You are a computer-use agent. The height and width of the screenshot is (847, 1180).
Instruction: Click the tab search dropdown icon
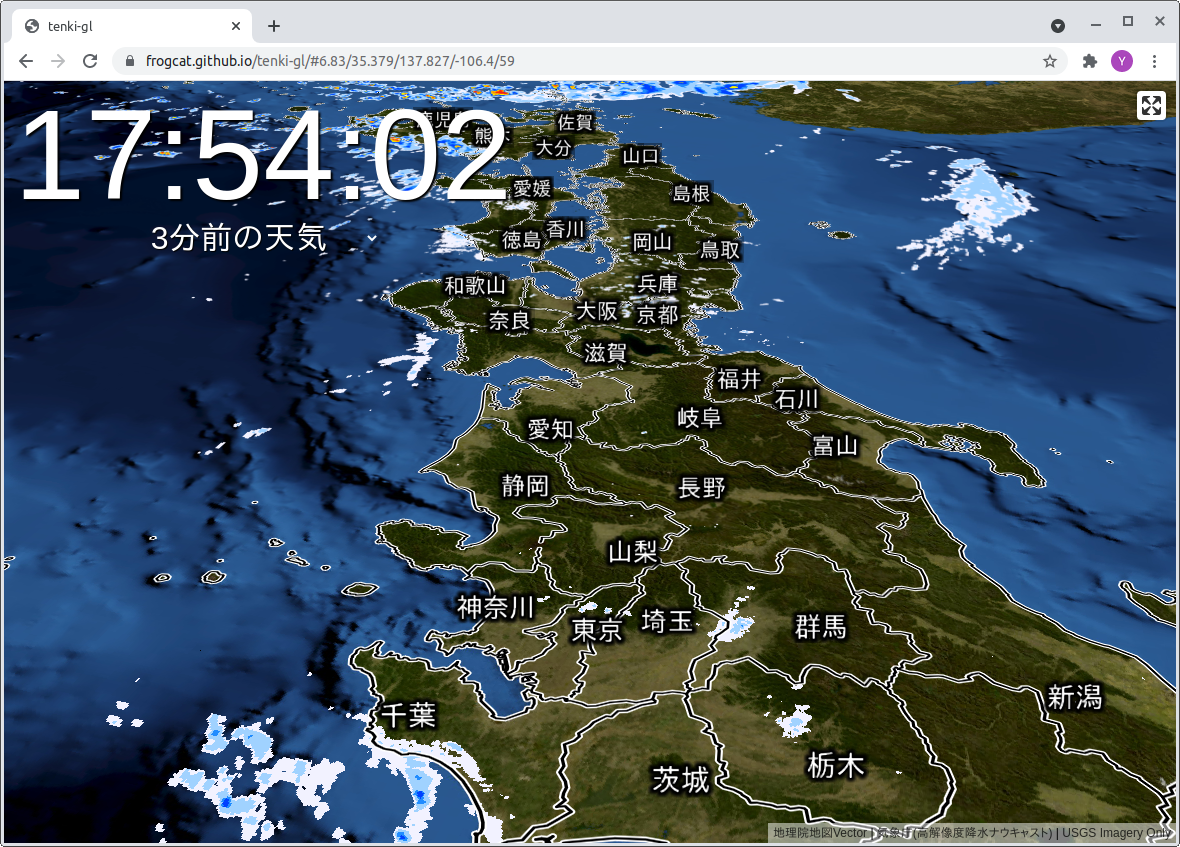(1057, 26)
